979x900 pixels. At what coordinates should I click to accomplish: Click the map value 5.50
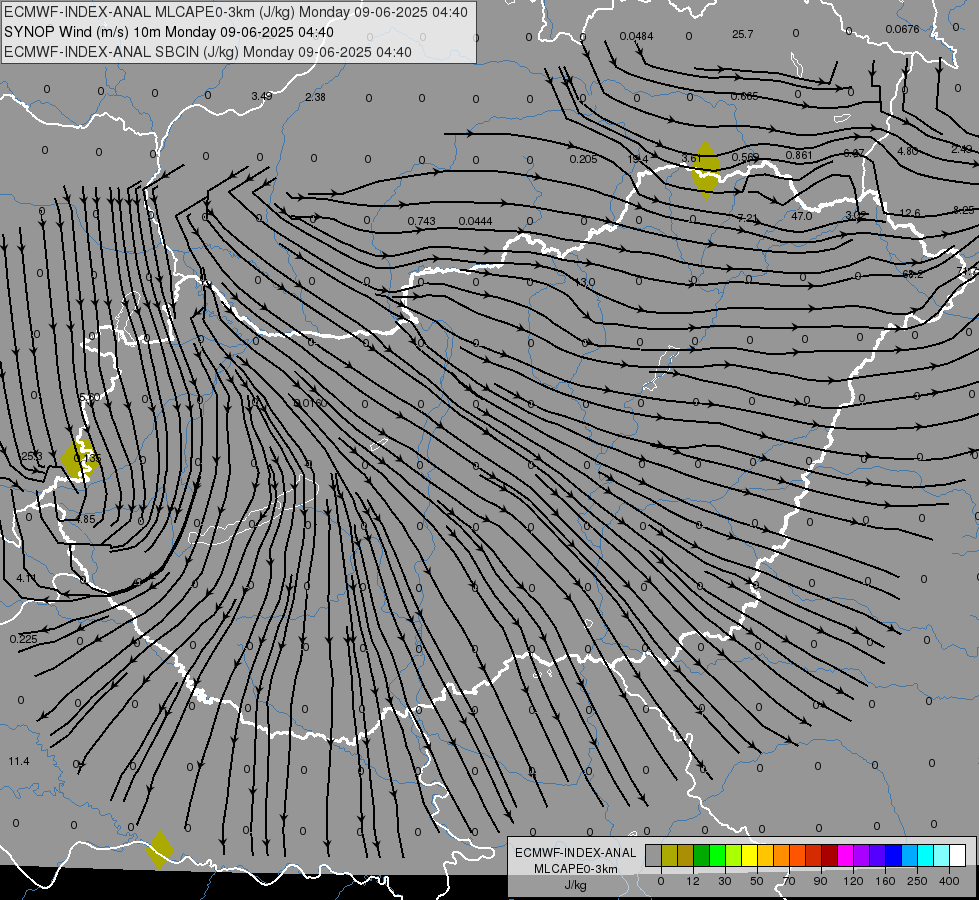[x=90, y=397]
